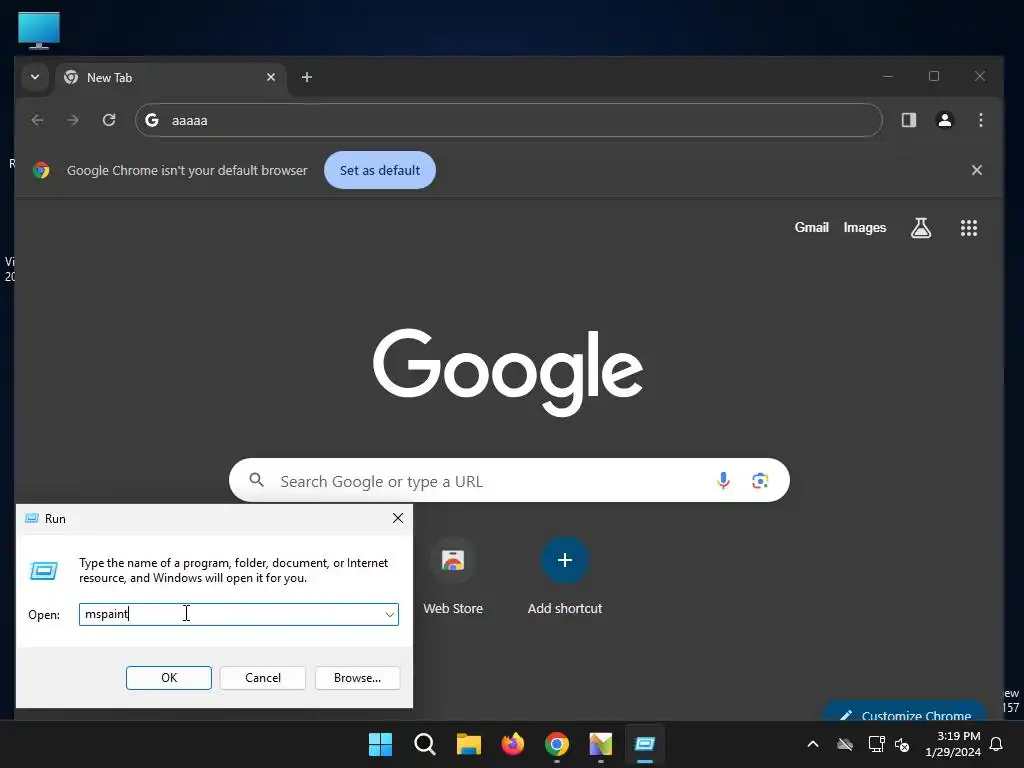Open the clock showing 3:19 PM
This screenshot has width=1024, height=768.
(x=953, y=744)
